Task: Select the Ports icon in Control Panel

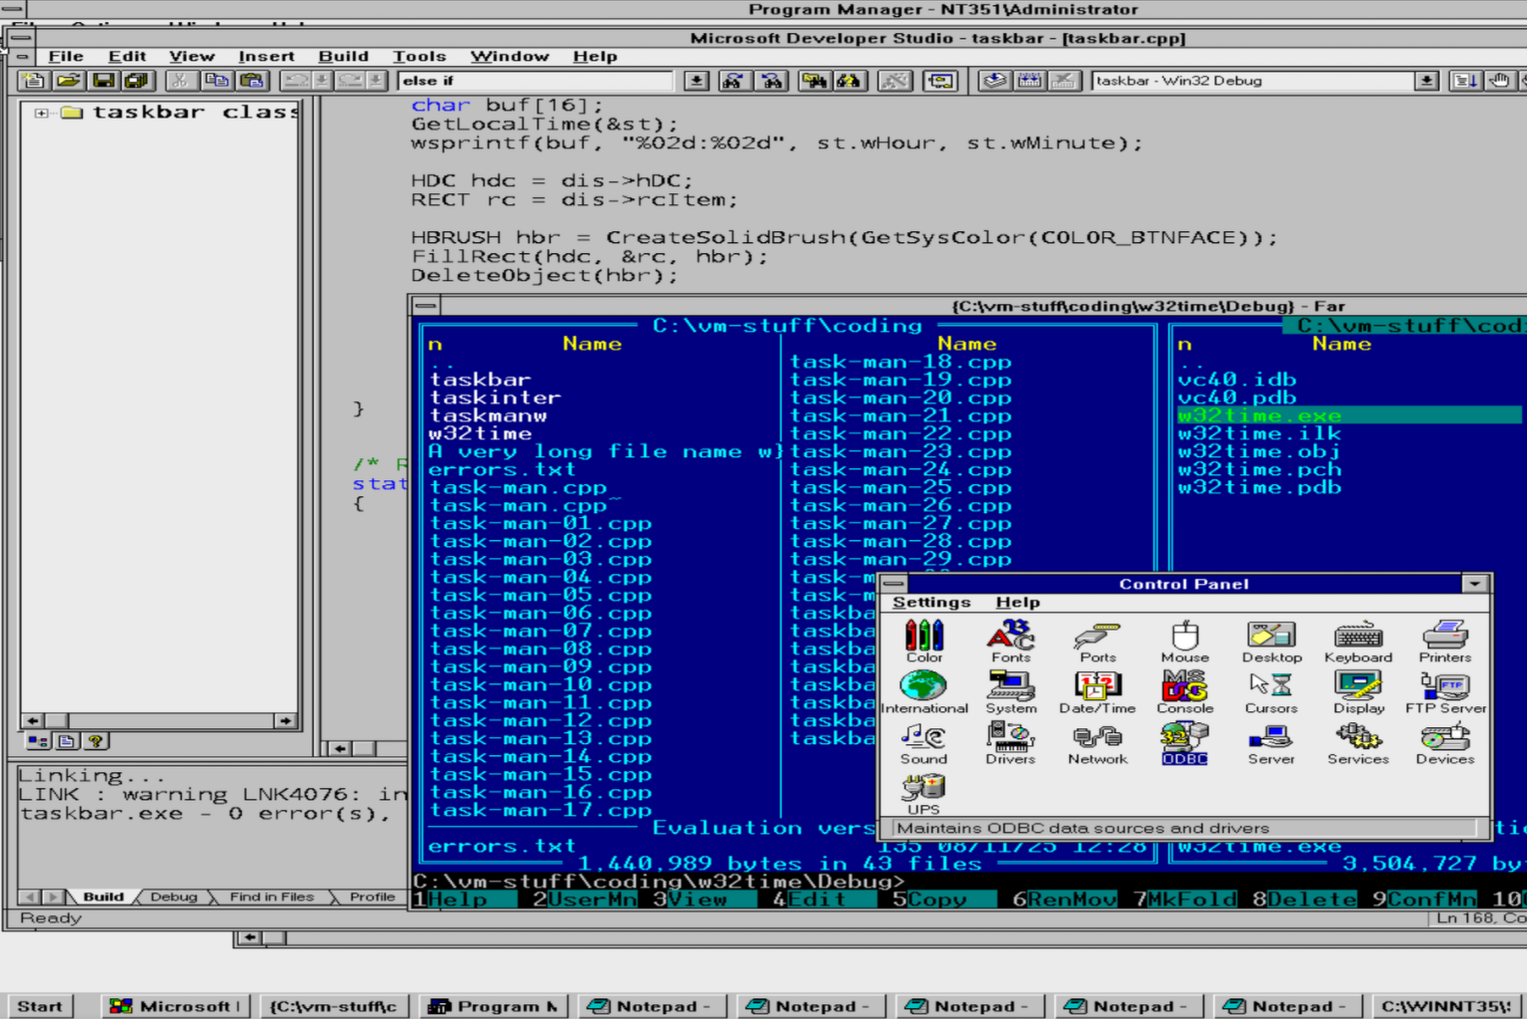Action: 1097,641
